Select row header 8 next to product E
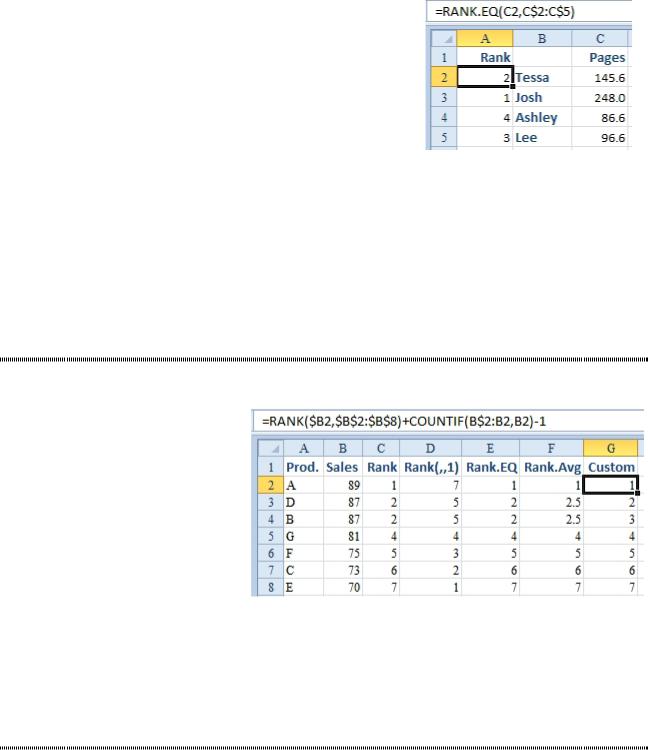This screenshot has height=750, width=648. pyautogui.click(x=271, y=587)
